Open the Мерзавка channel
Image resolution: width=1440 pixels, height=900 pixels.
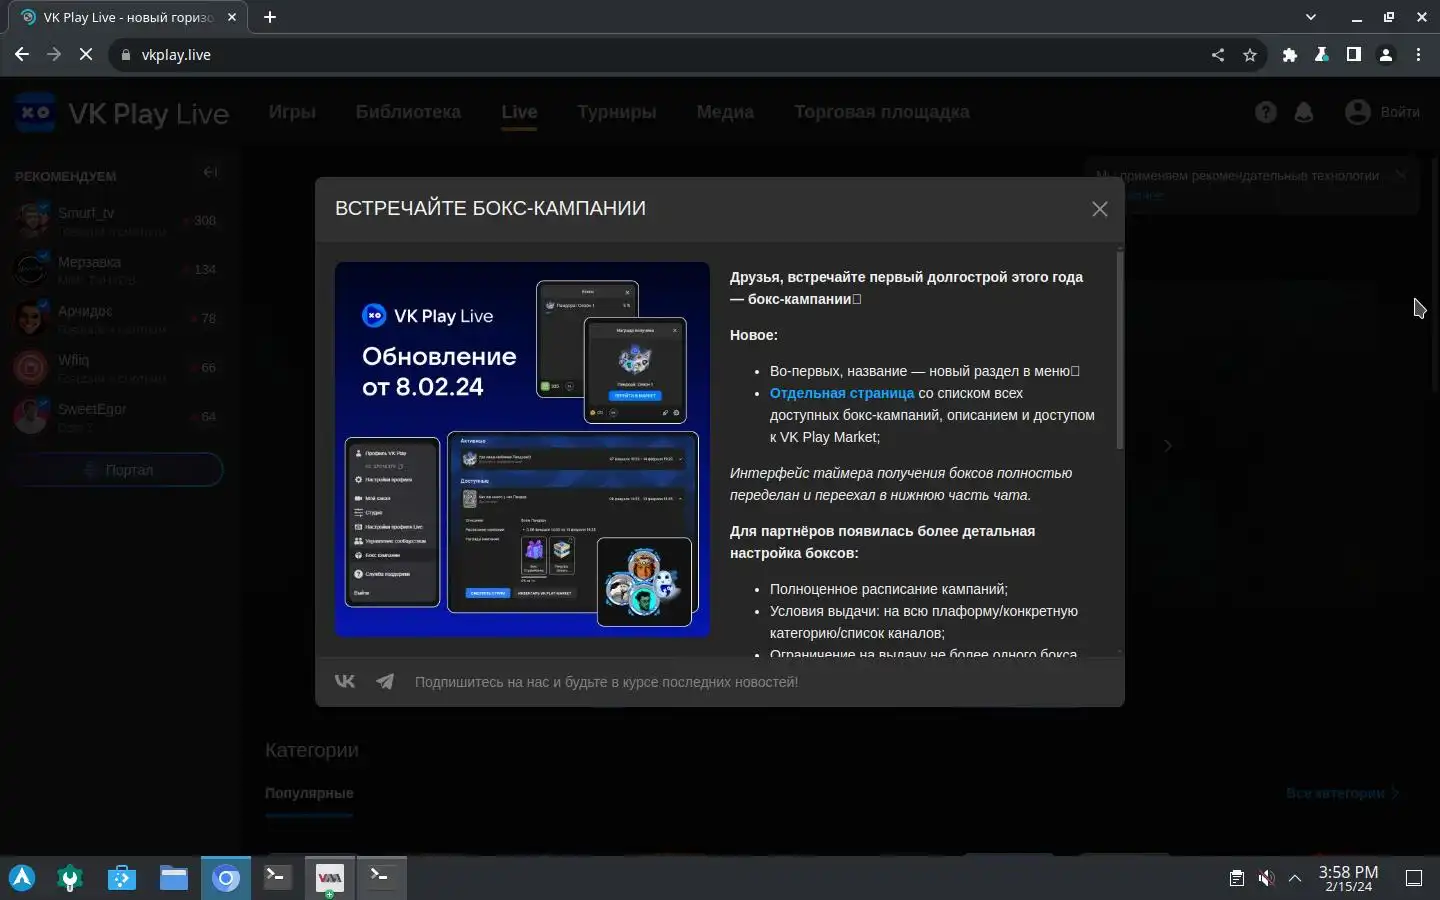click(x=118, y=270)
